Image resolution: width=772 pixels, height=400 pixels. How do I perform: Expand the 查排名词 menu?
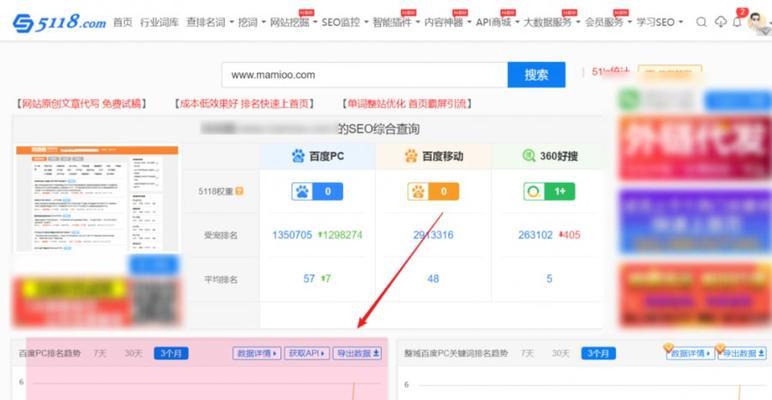pyautogui.click(x=210, y=22)
